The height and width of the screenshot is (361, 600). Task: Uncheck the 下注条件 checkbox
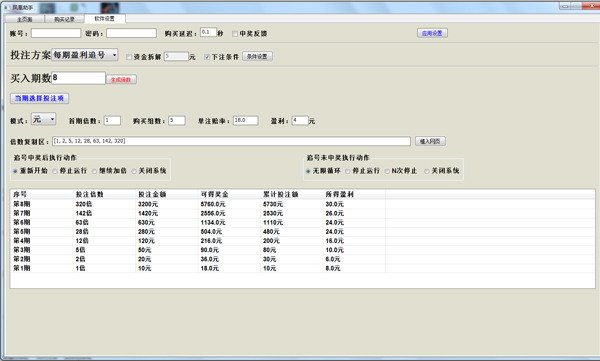pyautogui.click(x=207, y=57)
